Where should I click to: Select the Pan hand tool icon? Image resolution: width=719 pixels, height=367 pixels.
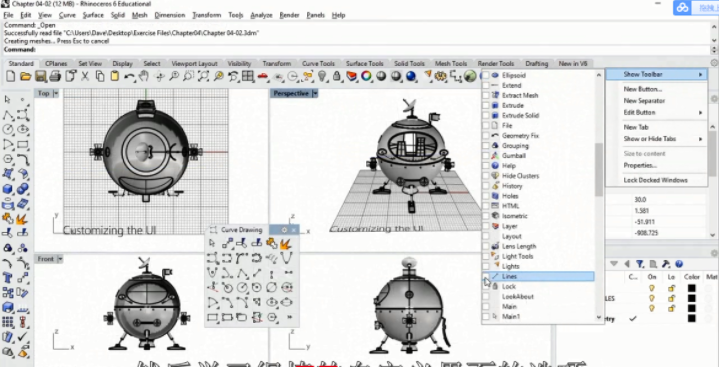click(x=144, y=76)
